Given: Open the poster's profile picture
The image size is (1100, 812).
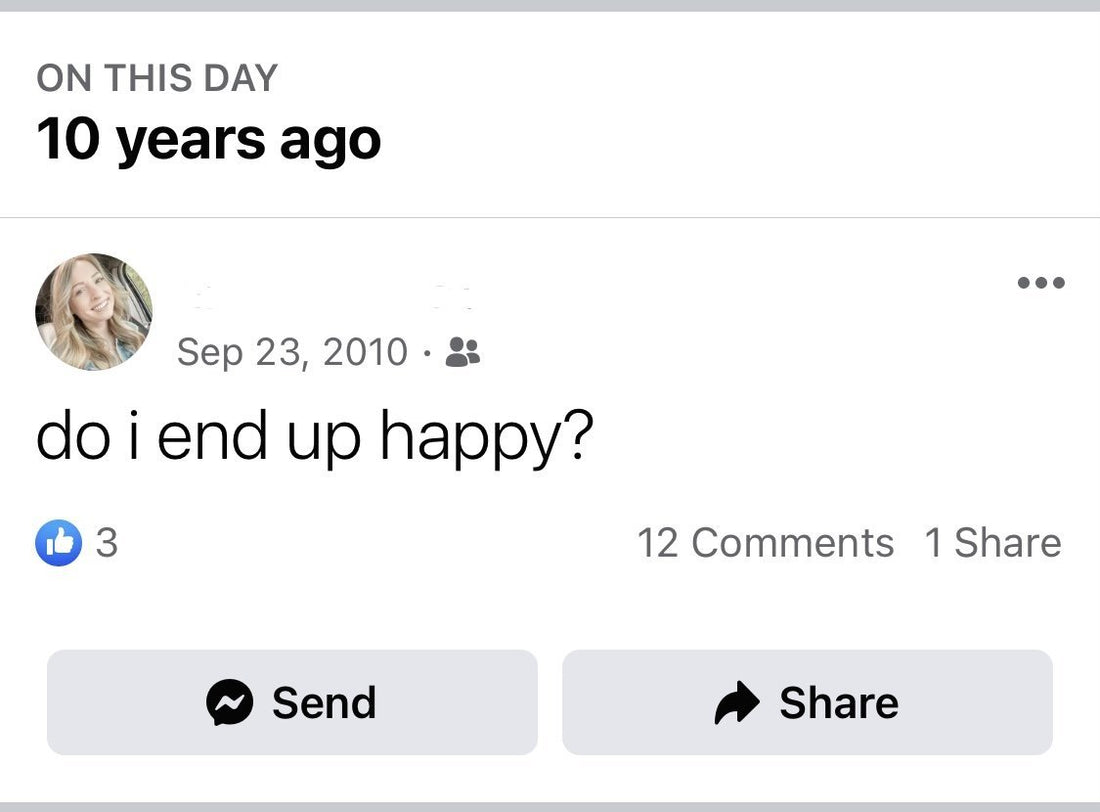Looking at the screenshot, I should click(94, 311).
